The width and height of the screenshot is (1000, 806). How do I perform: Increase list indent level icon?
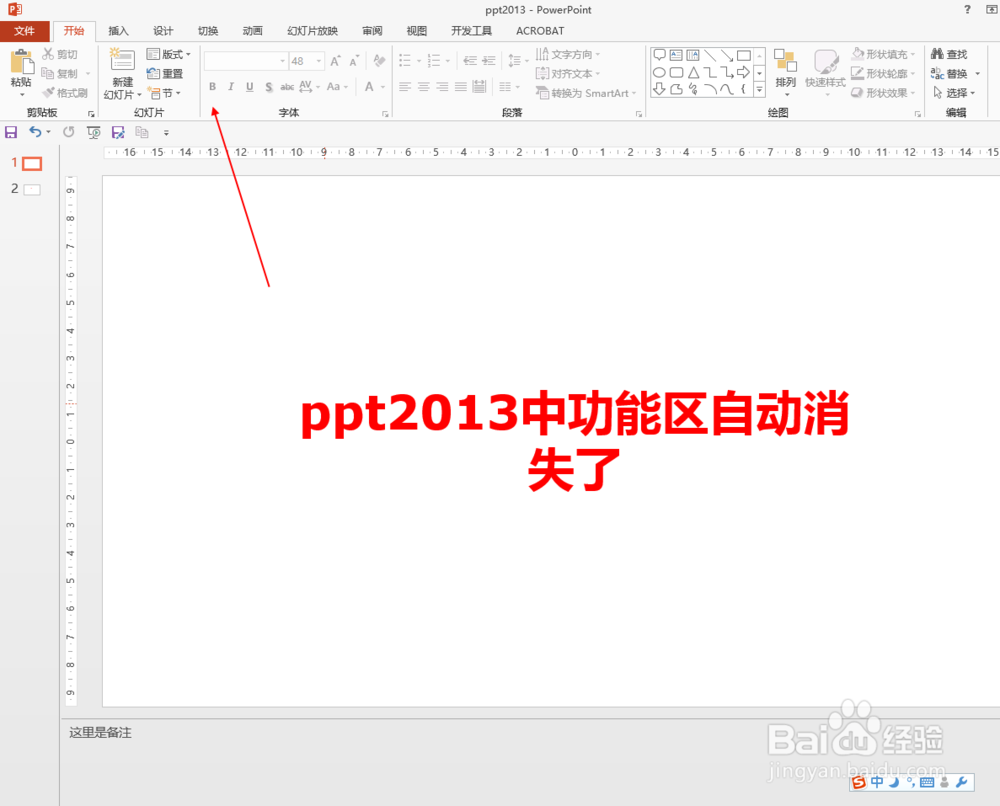tap(489, 61)
